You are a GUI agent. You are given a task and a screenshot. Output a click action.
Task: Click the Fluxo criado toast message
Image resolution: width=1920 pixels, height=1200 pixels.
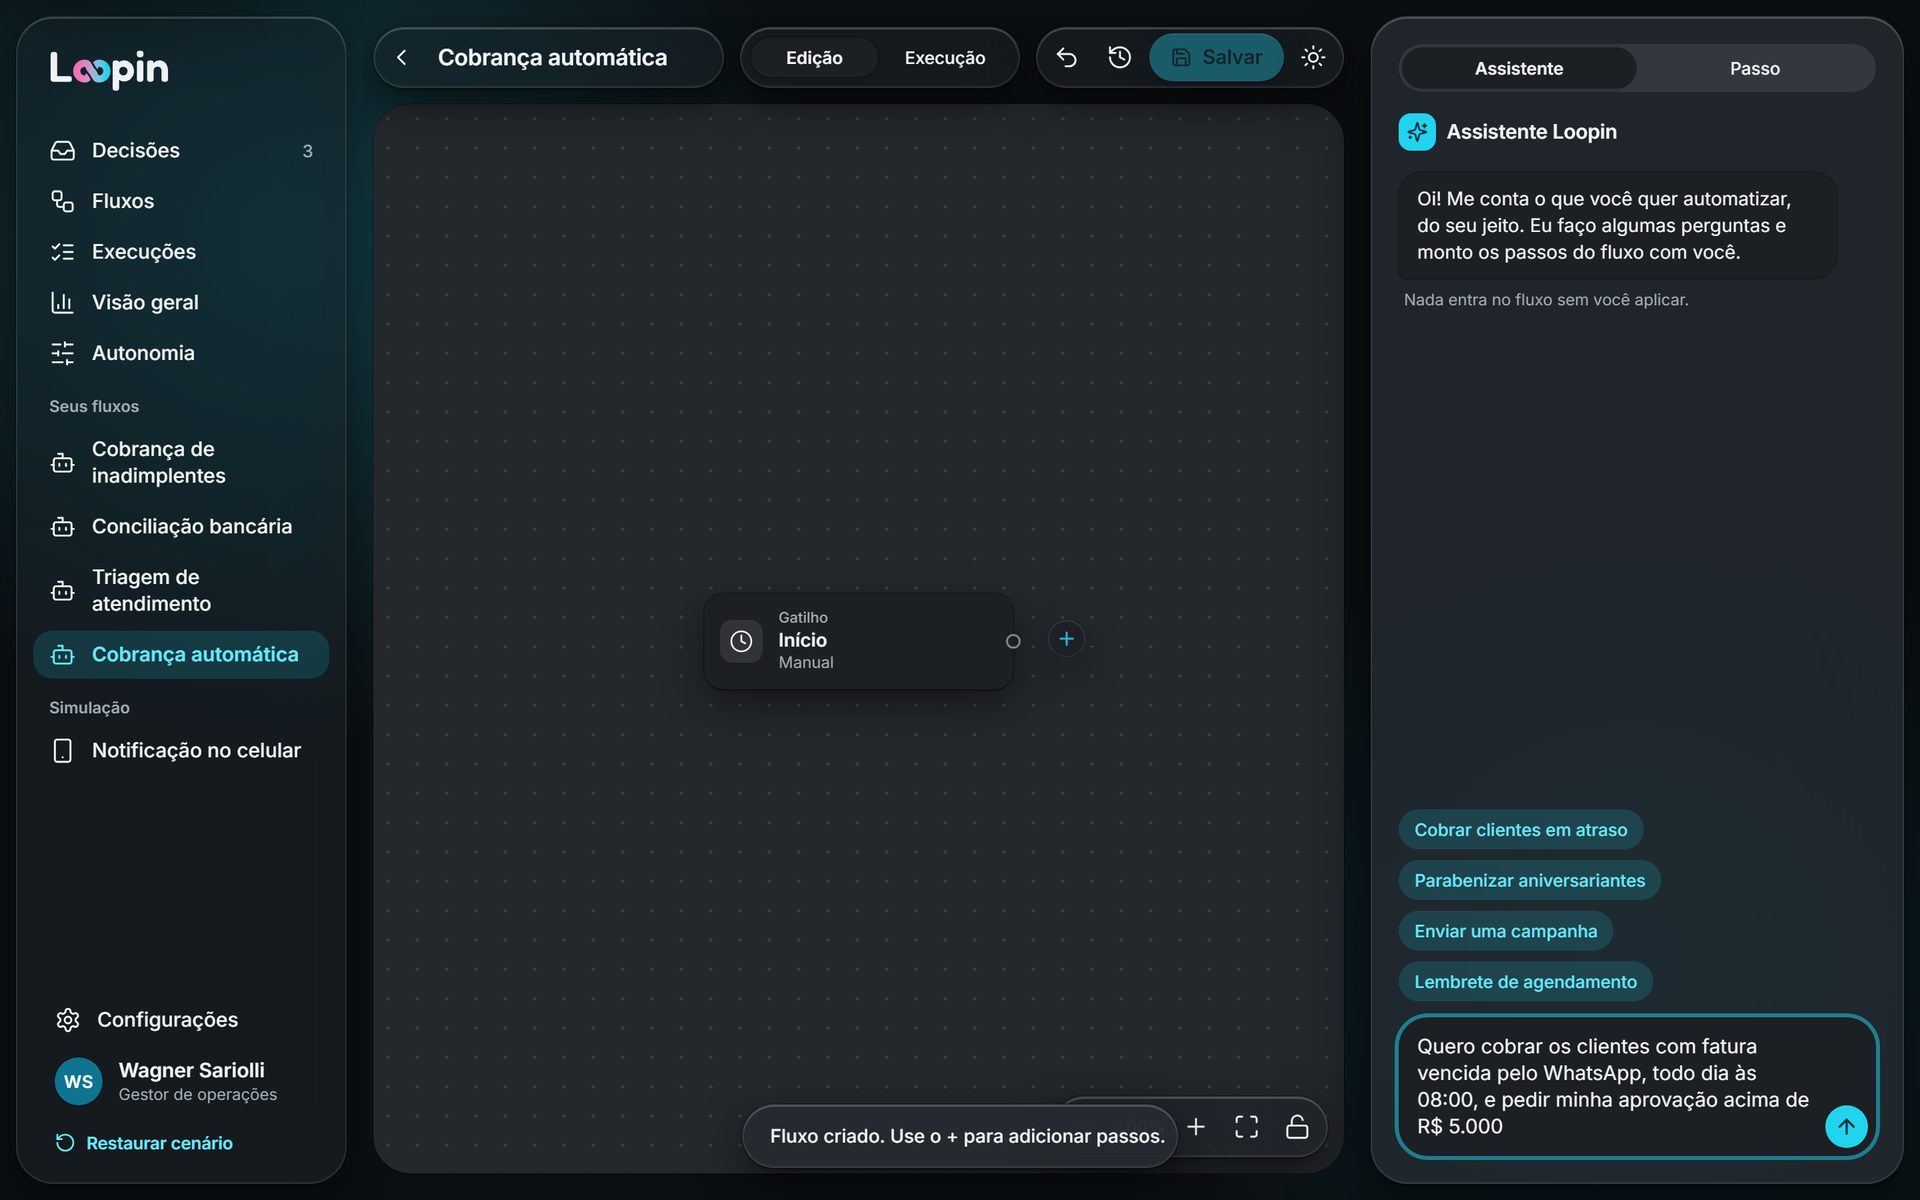[961, 1137]
